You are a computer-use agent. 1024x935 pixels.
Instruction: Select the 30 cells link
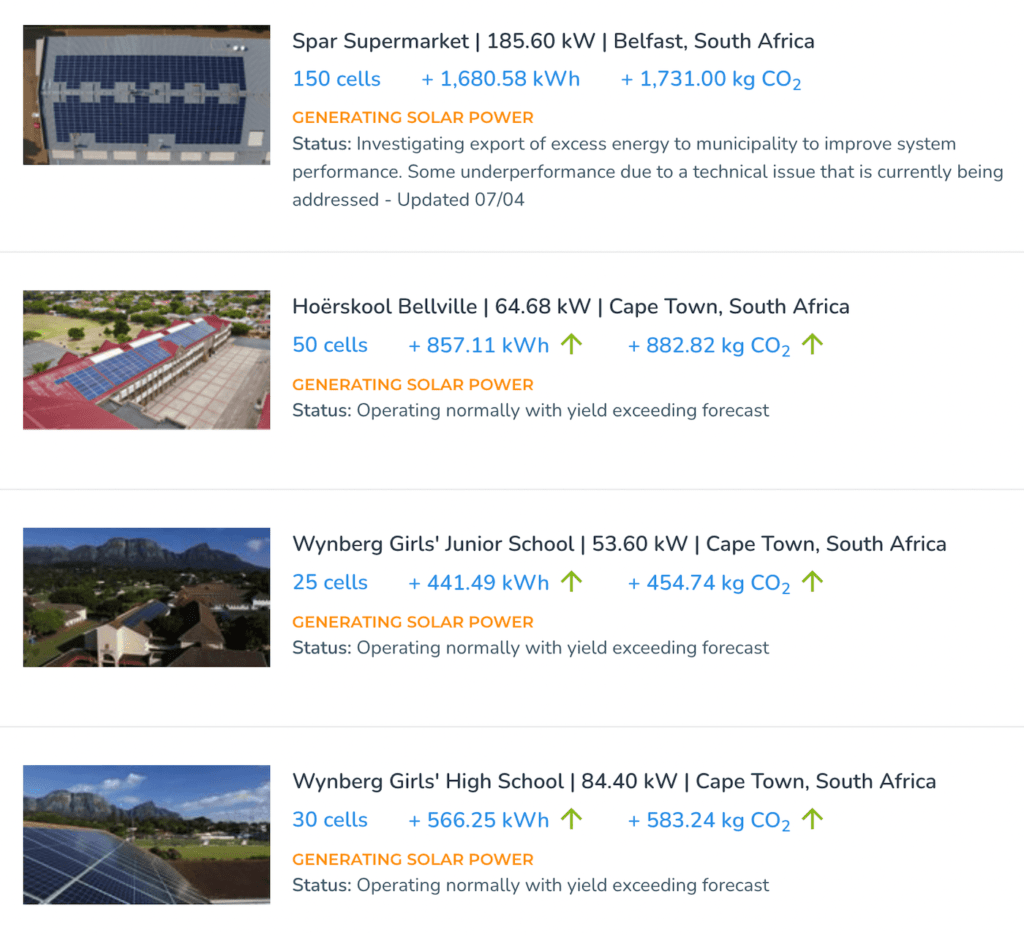[x=330, y=820]
